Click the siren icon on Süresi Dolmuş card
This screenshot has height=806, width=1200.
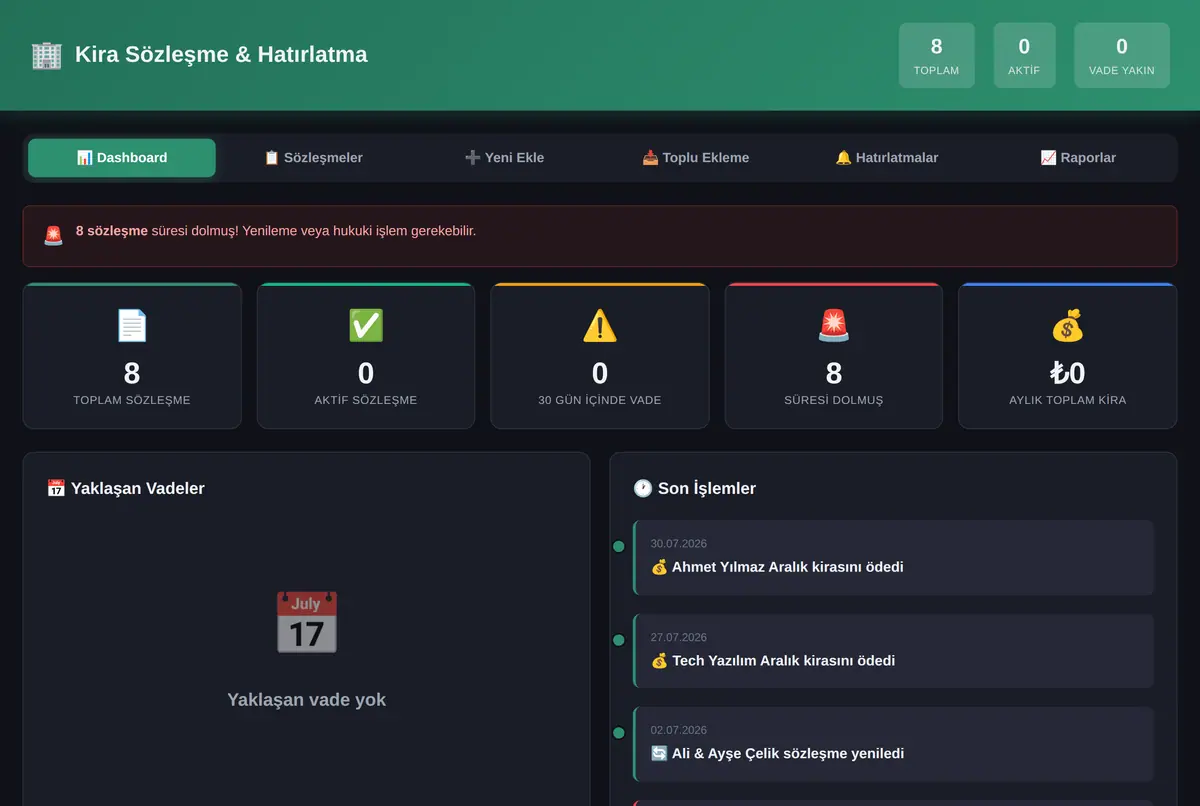point(834,325)
